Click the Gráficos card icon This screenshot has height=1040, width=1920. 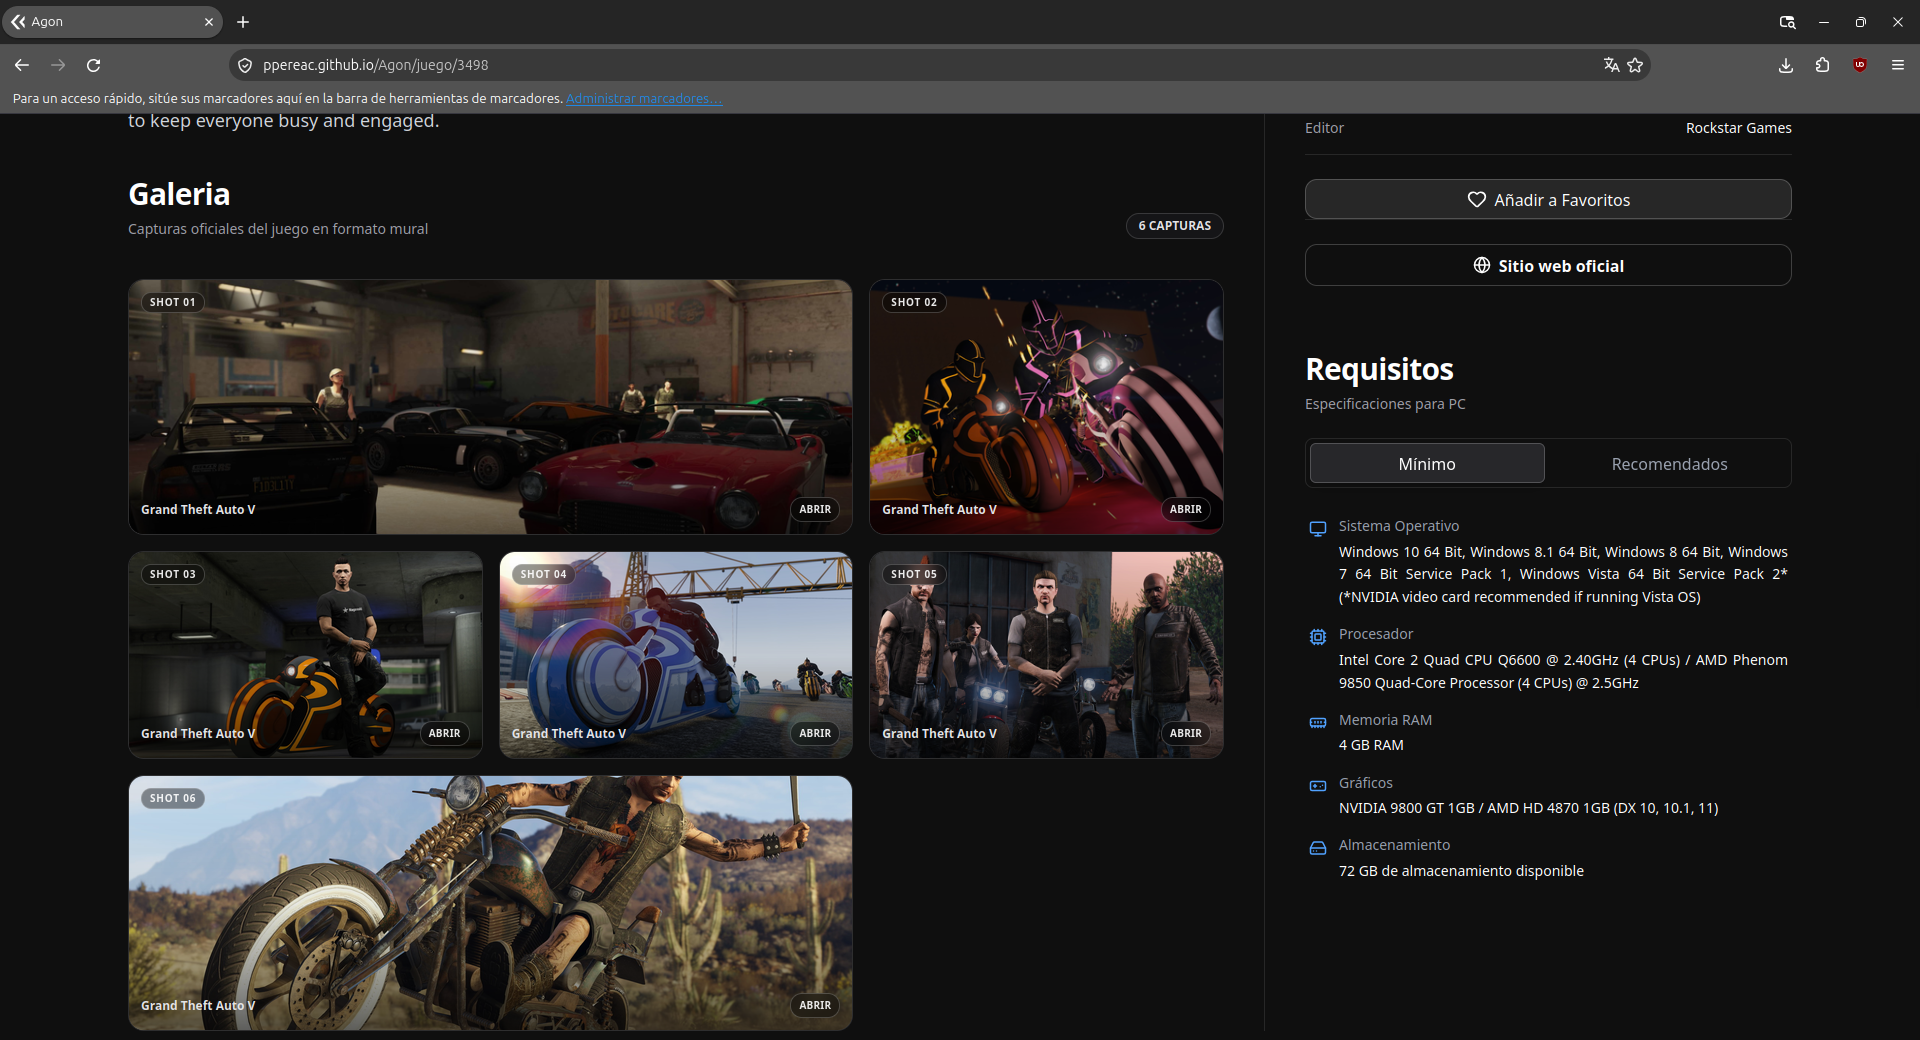pyautogui.click(x=1318, y=786)
